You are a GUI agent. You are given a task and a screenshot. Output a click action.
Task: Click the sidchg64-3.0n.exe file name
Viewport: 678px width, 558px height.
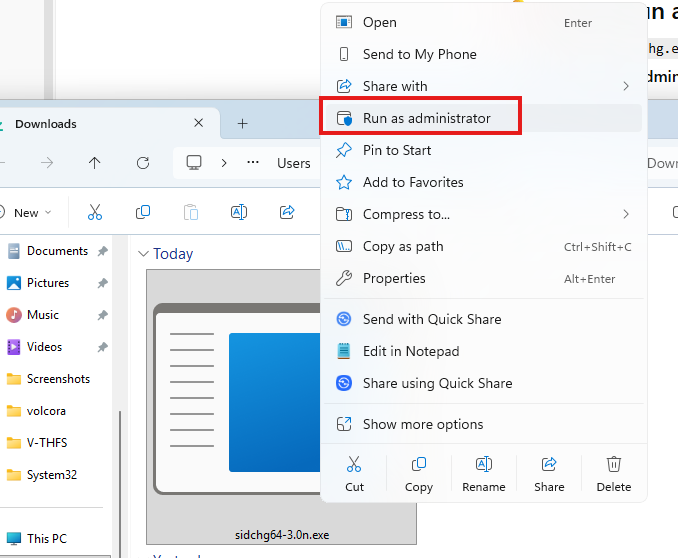(282, 535)
